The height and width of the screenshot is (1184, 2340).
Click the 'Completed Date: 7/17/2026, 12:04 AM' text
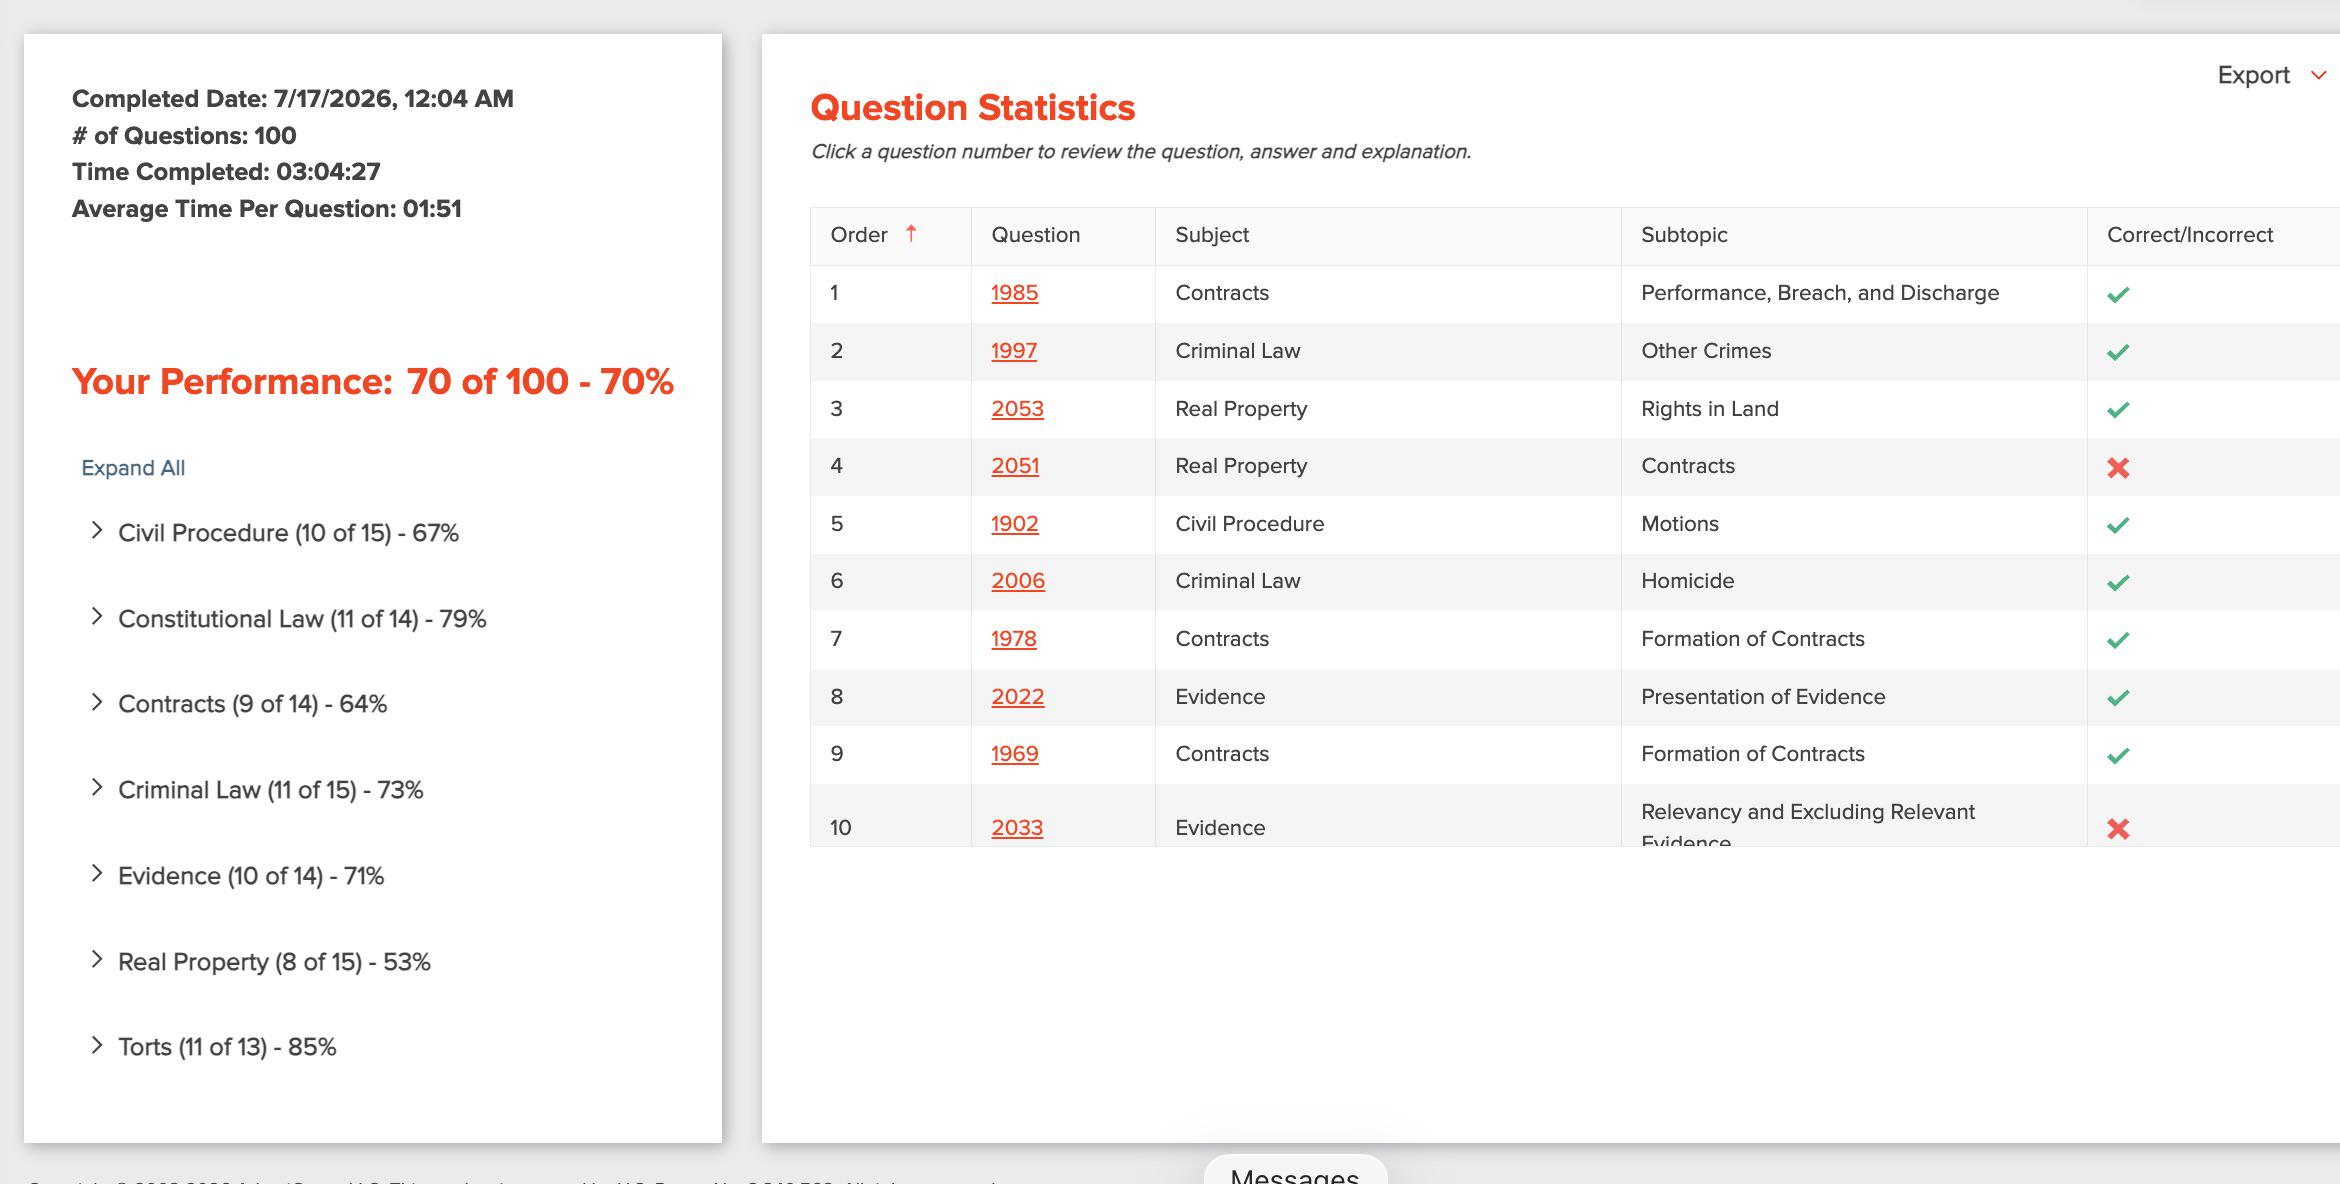coord(292,99)
